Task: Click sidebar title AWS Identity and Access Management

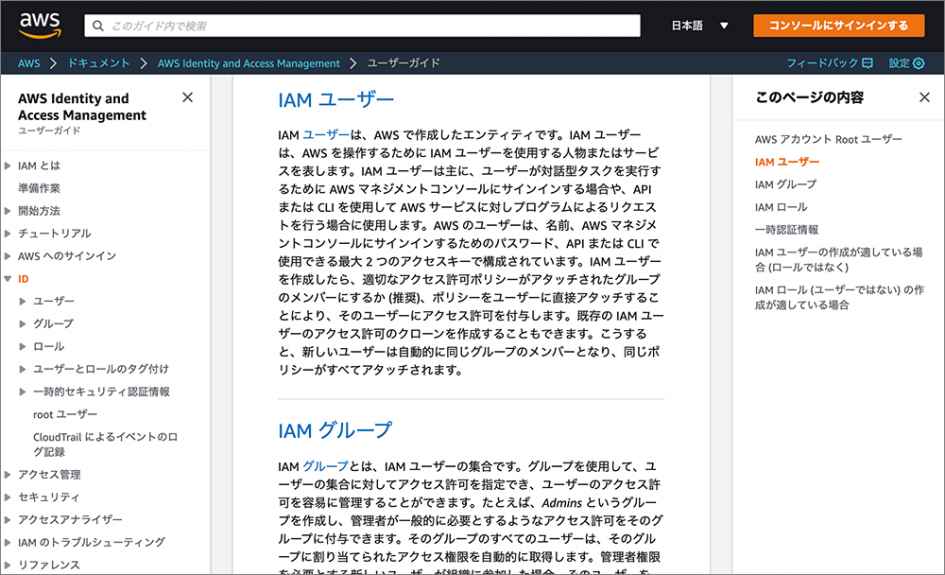Action: pyautogui.click(x=82, y=107)
